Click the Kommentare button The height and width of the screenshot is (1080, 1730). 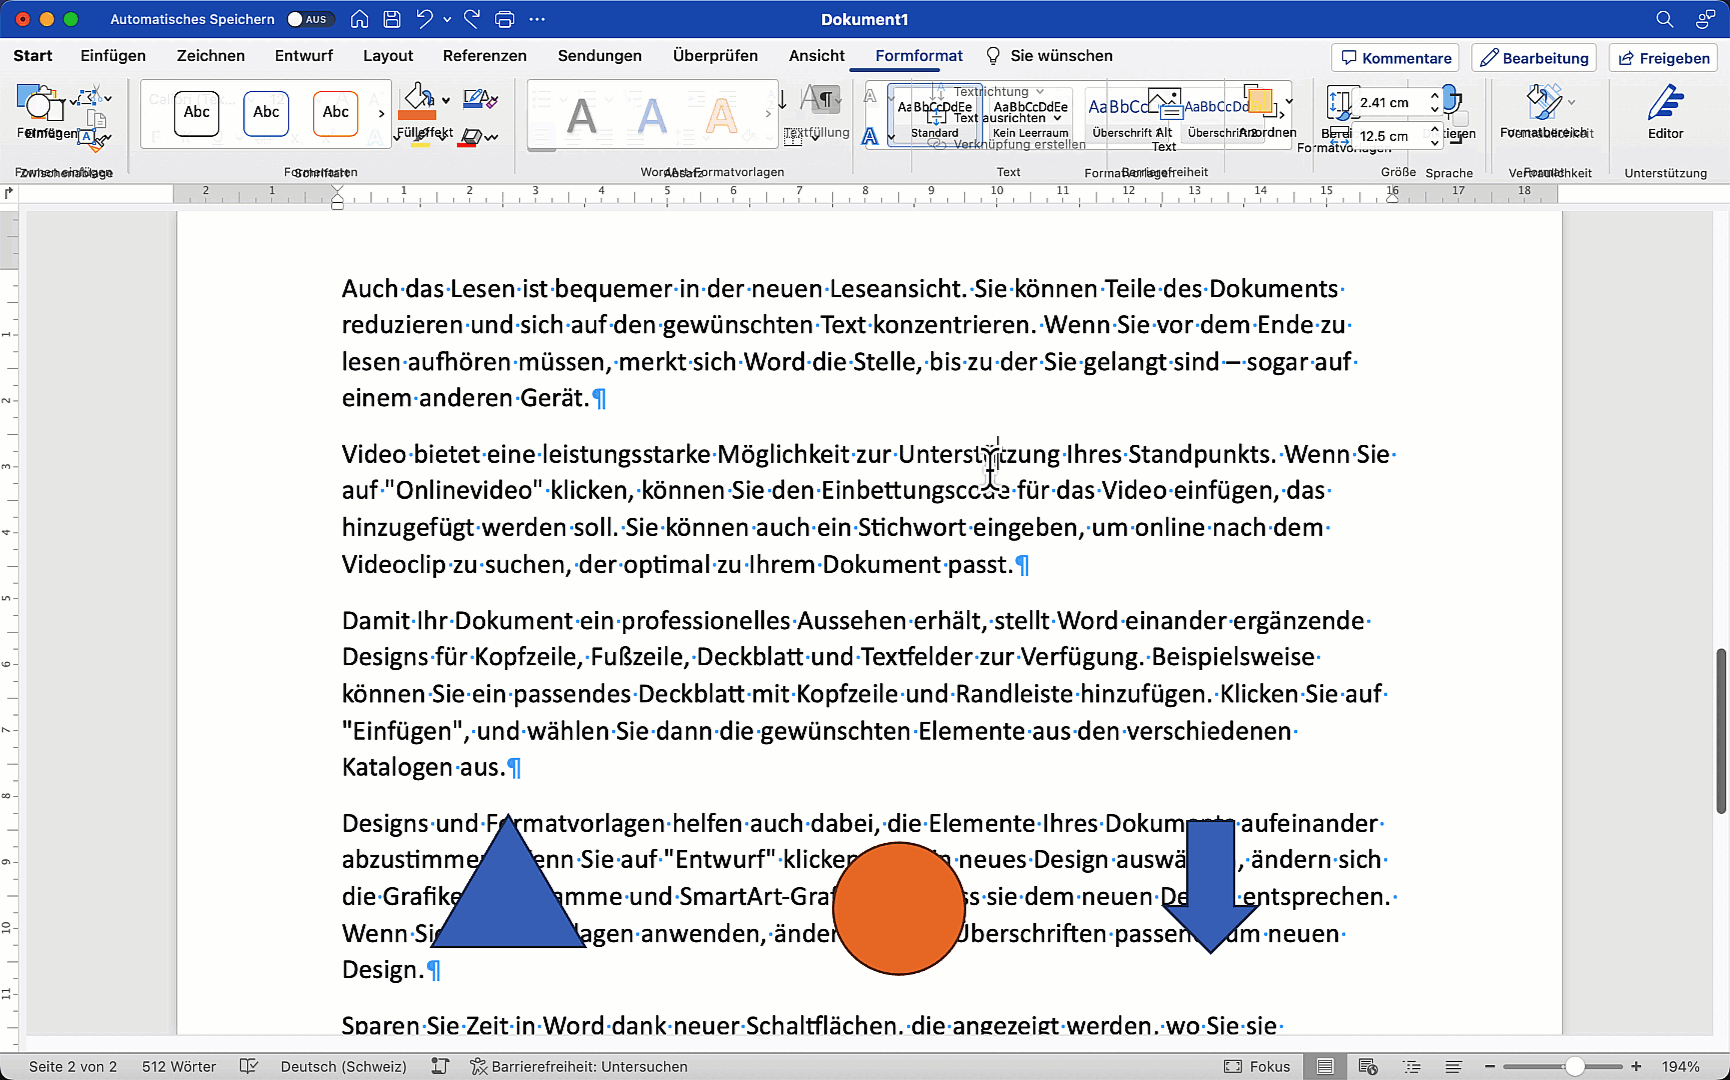click(1395, 58)
